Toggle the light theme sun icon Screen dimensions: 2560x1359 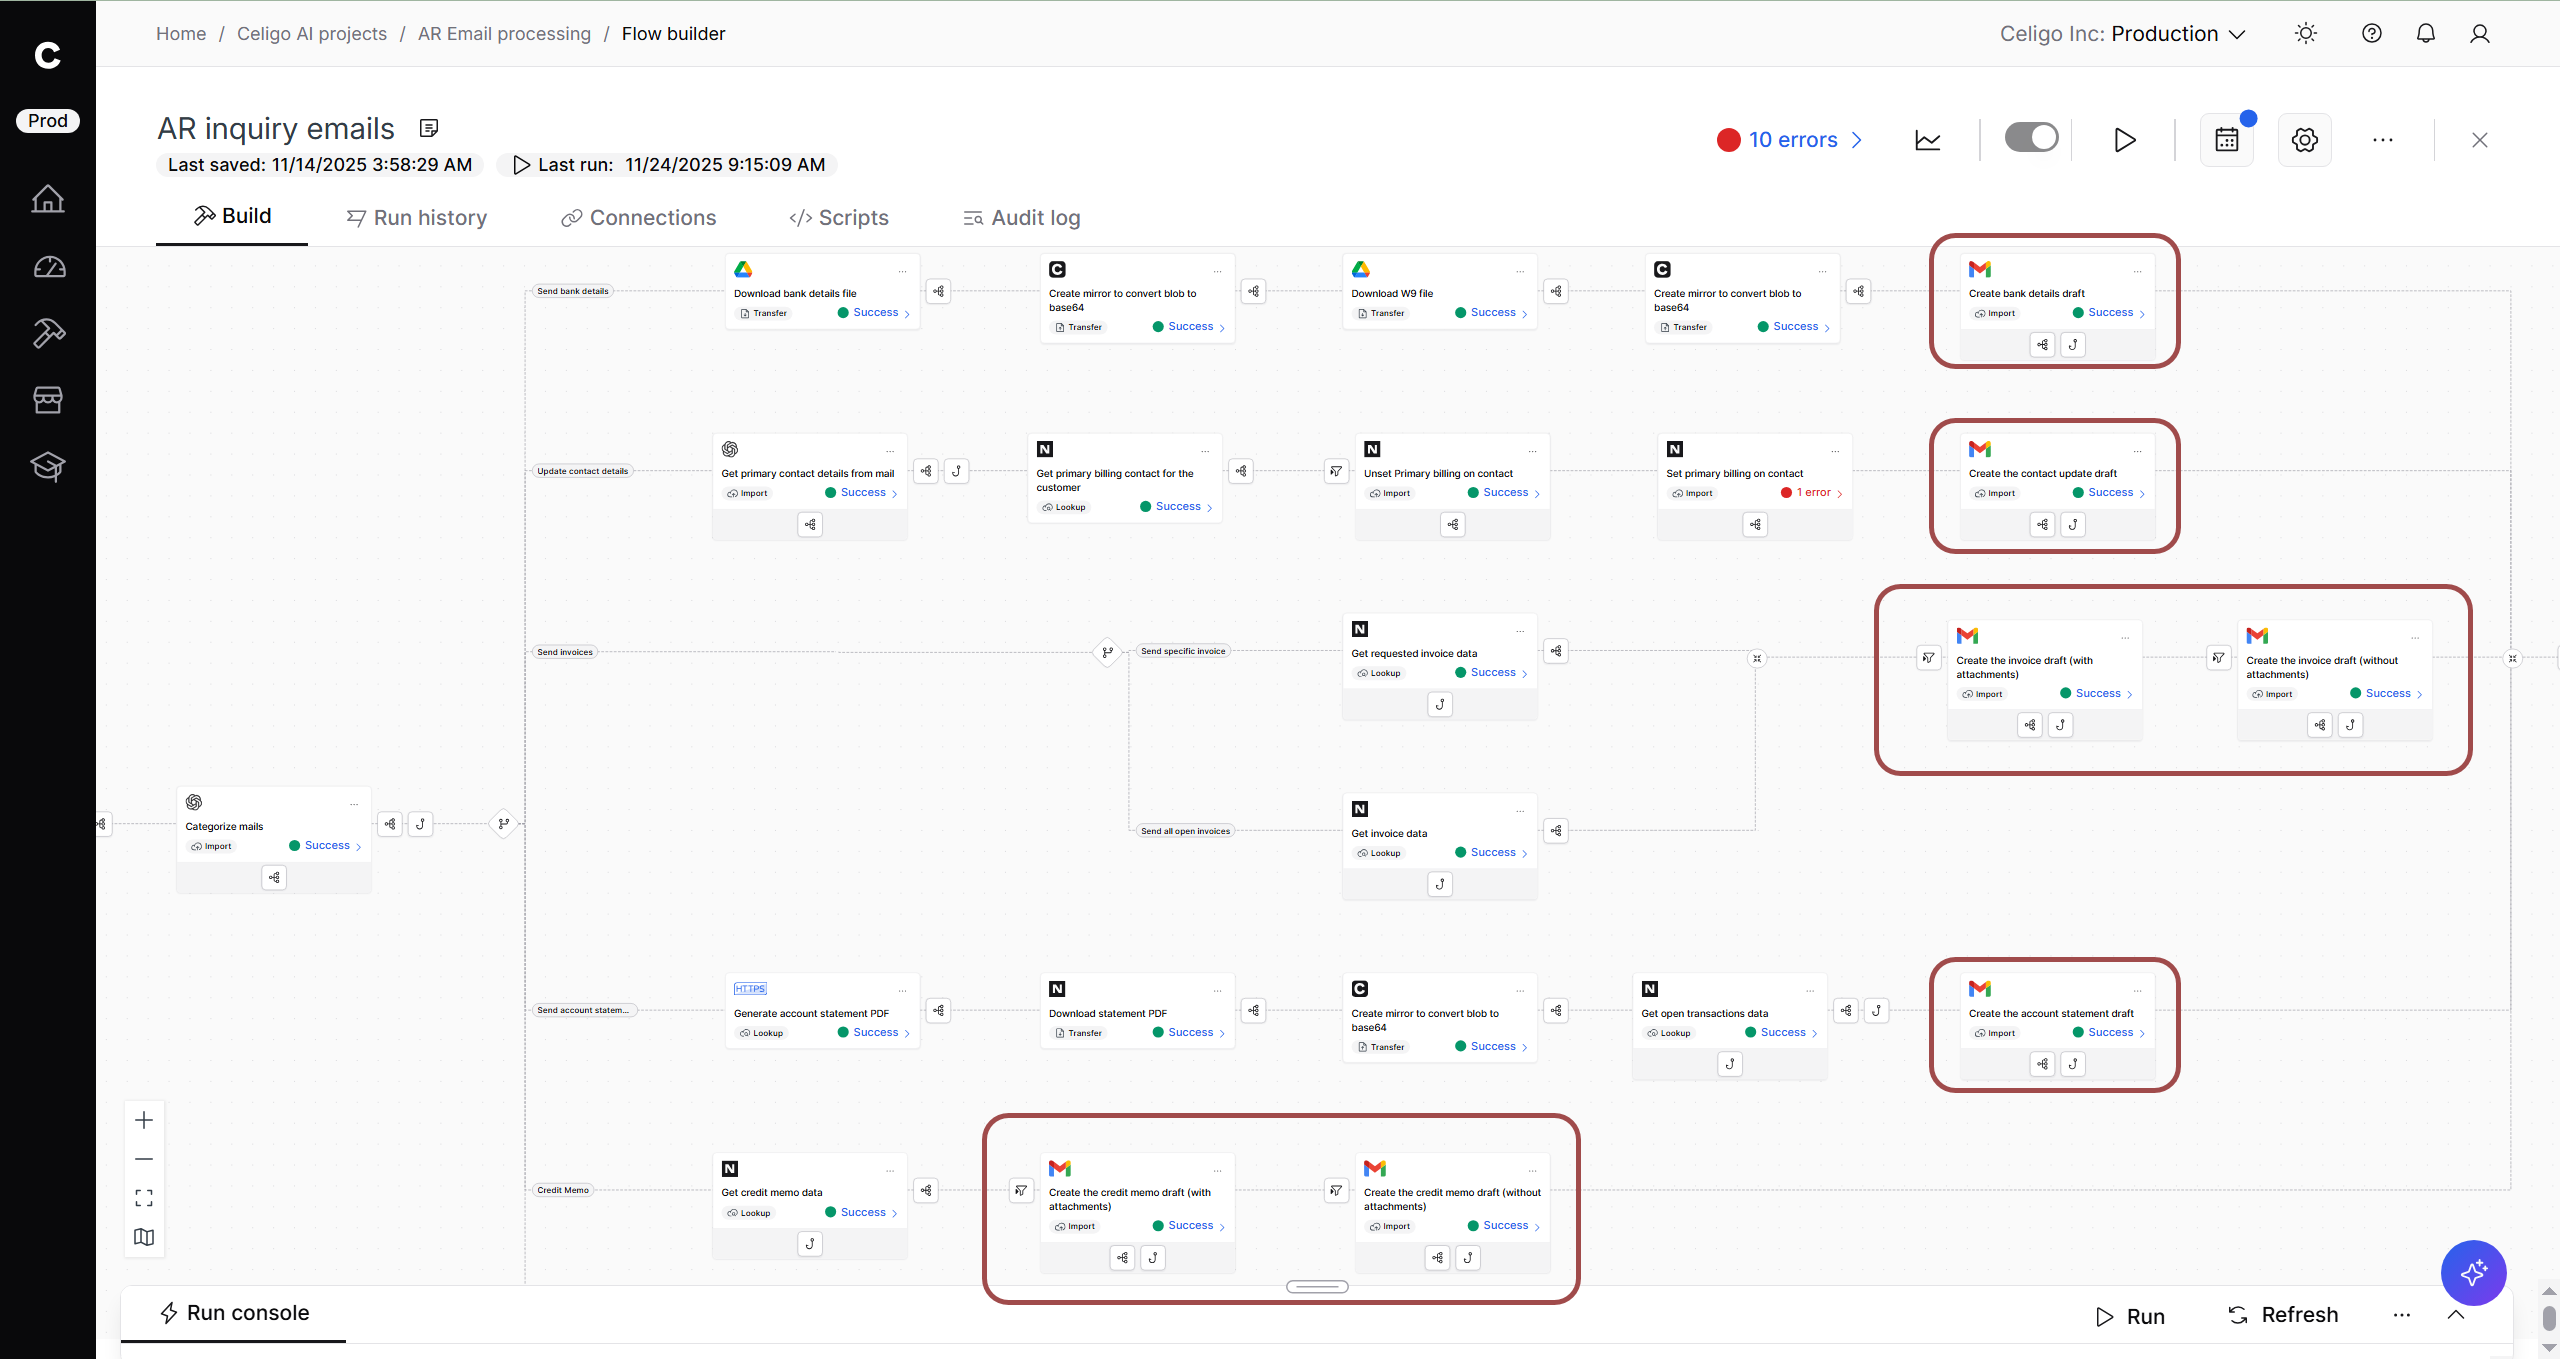point(2305,34)
